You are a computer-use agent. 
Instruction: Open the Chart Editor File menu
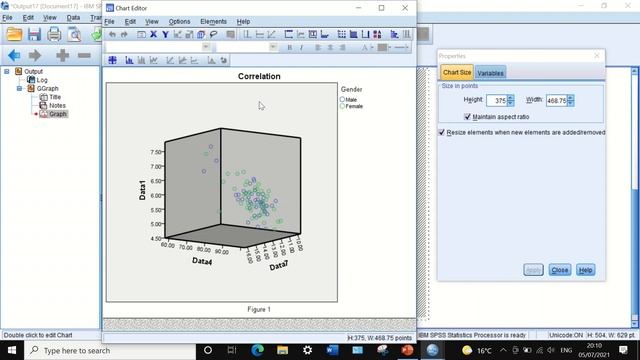click(109, 22)
